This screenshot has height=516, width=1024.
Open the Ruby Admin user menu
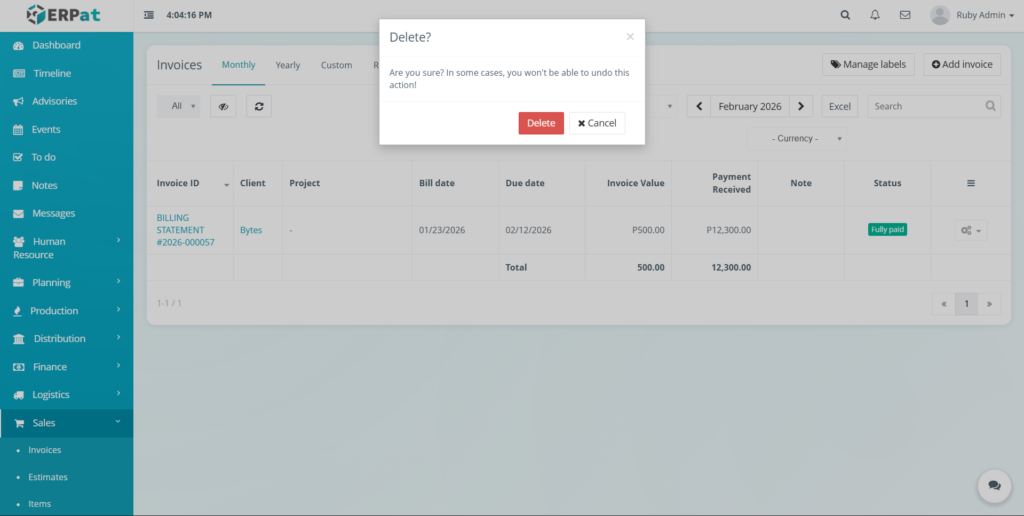point(972,15)
